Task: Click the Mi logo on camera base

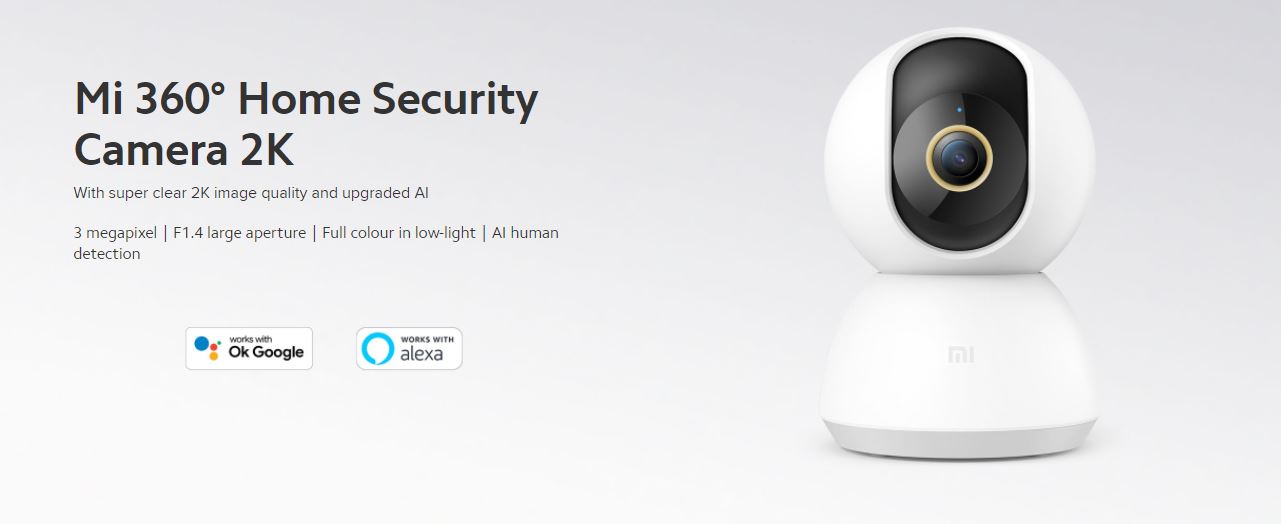Action: point(960,355)
